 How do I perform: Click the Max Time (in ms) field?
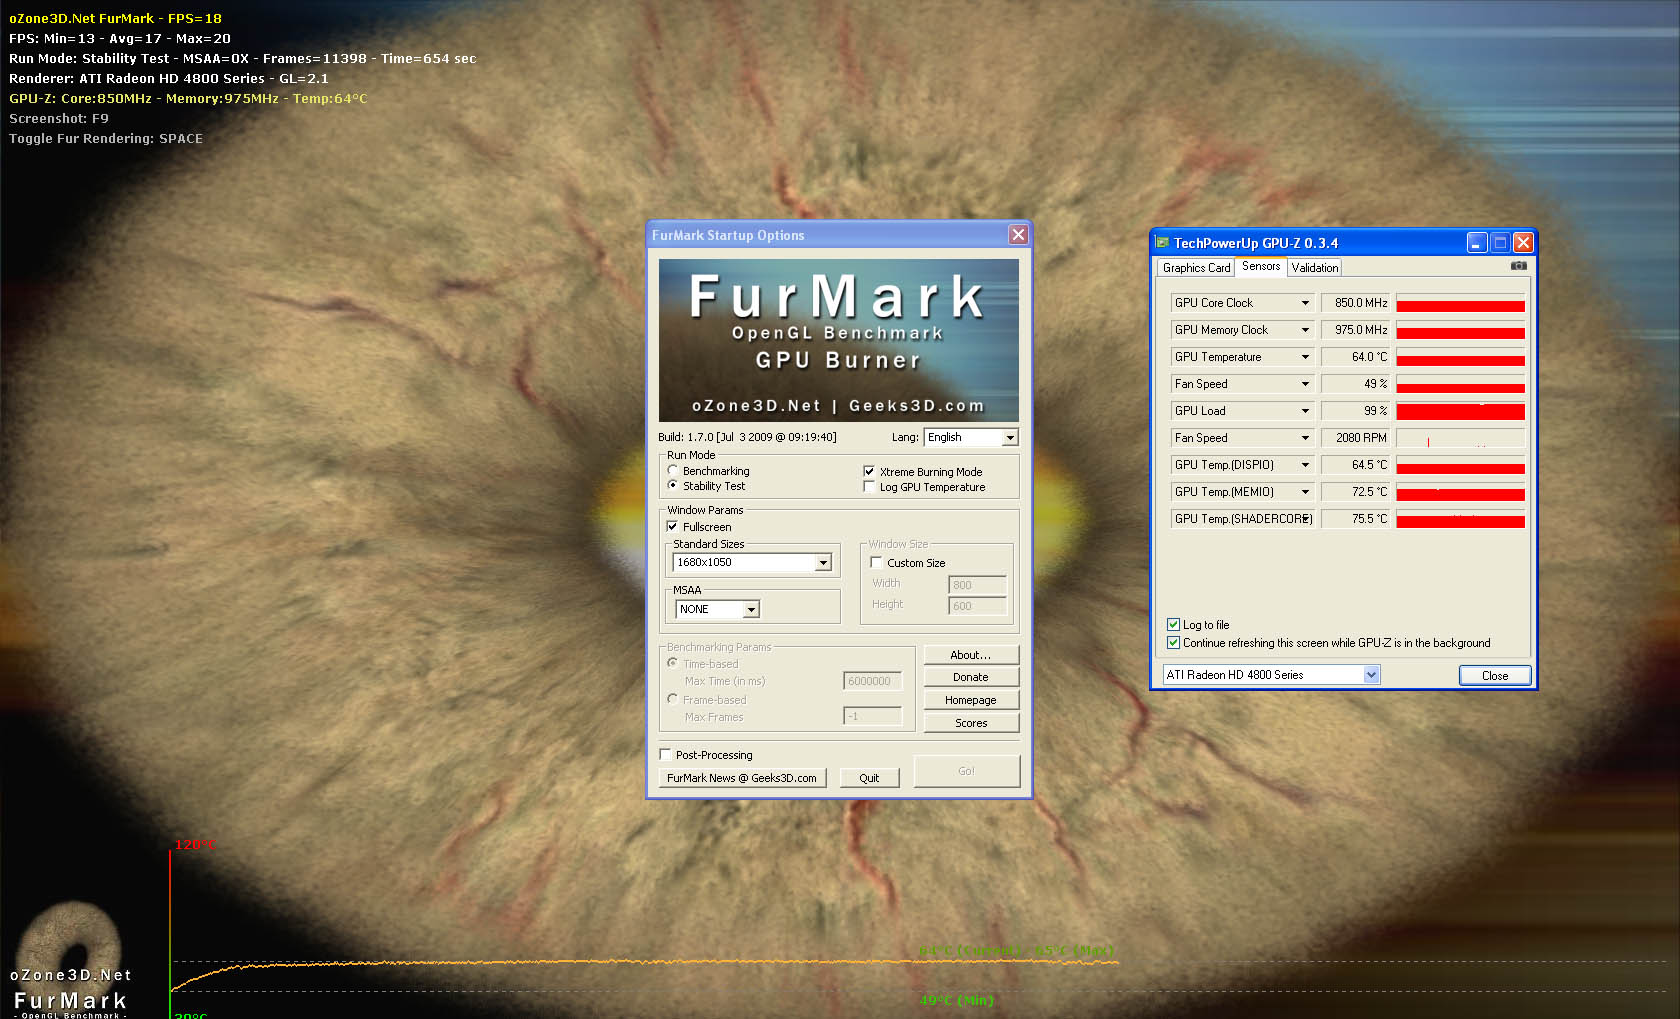(x=872, y=681)
